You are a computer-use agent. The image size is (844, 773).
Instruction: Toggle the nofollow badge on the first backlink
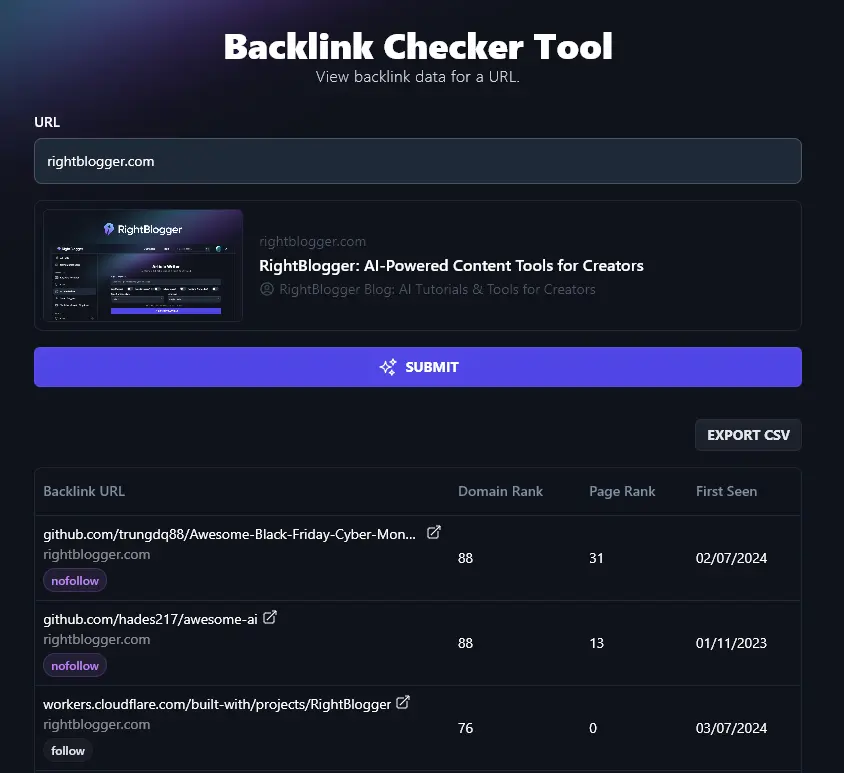point(74,580)
